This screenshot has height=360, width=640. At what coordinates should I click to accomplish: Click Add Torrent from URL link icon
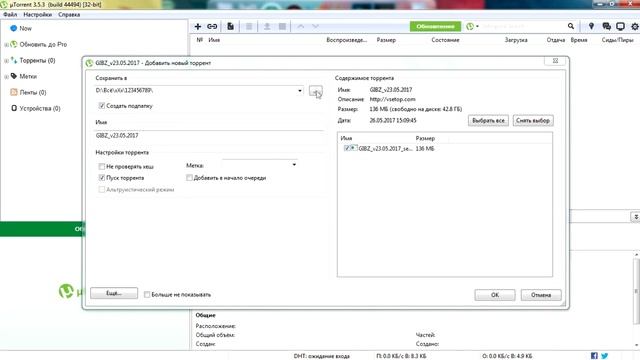pos(212,27)
